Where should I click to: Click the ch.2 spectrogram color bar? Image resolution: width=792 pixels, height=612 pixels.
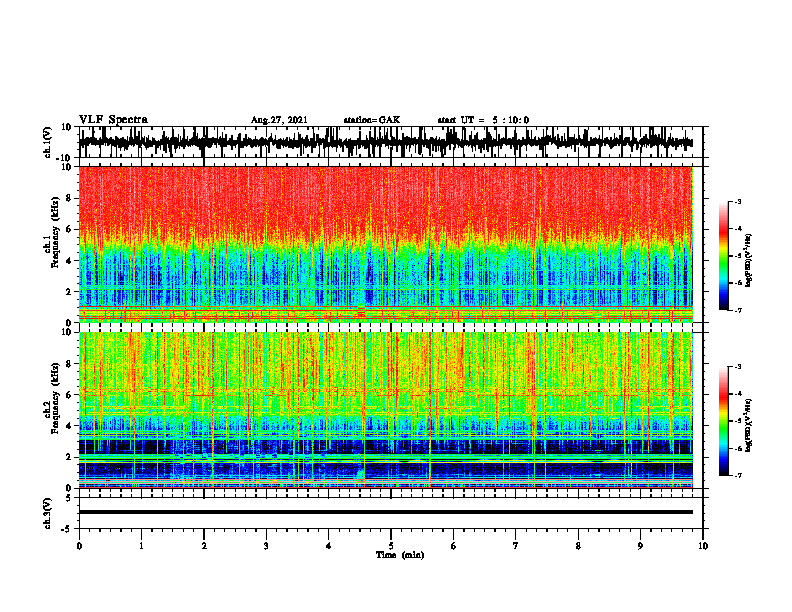pos(723,421)
